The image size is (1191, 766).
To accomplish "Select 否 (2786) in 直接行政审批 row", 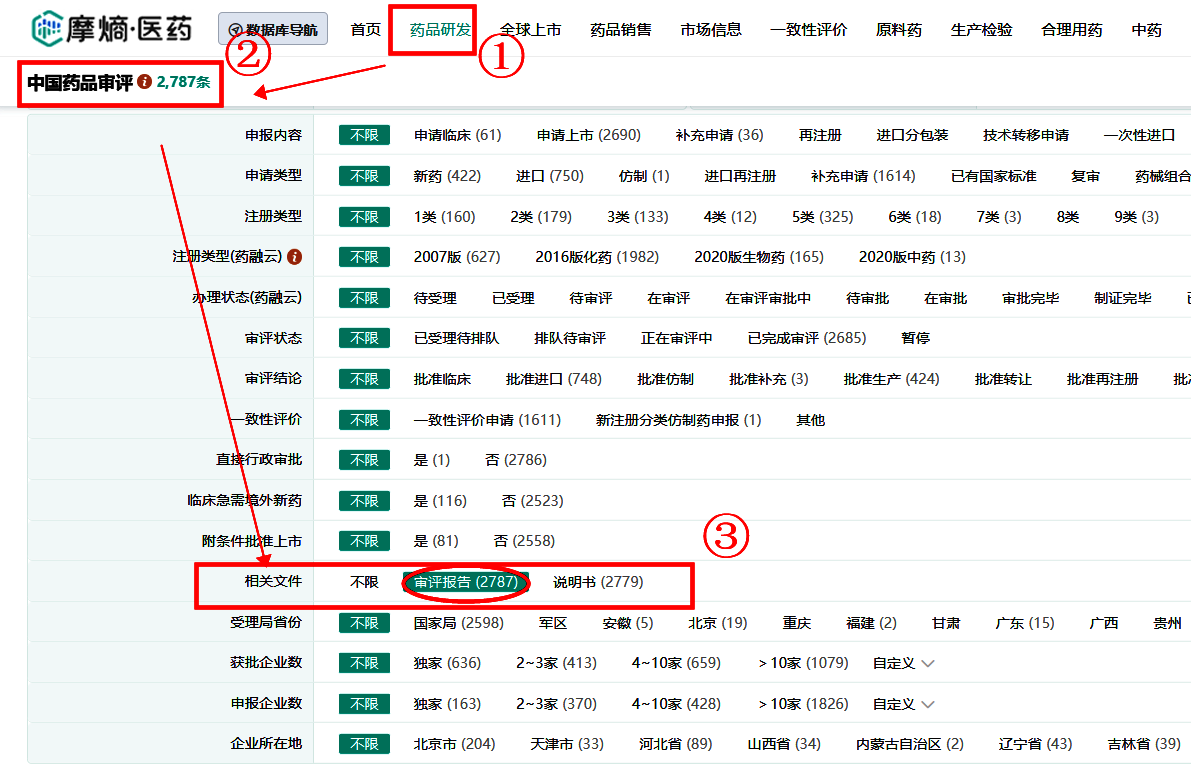I will (x=516, y=460).
